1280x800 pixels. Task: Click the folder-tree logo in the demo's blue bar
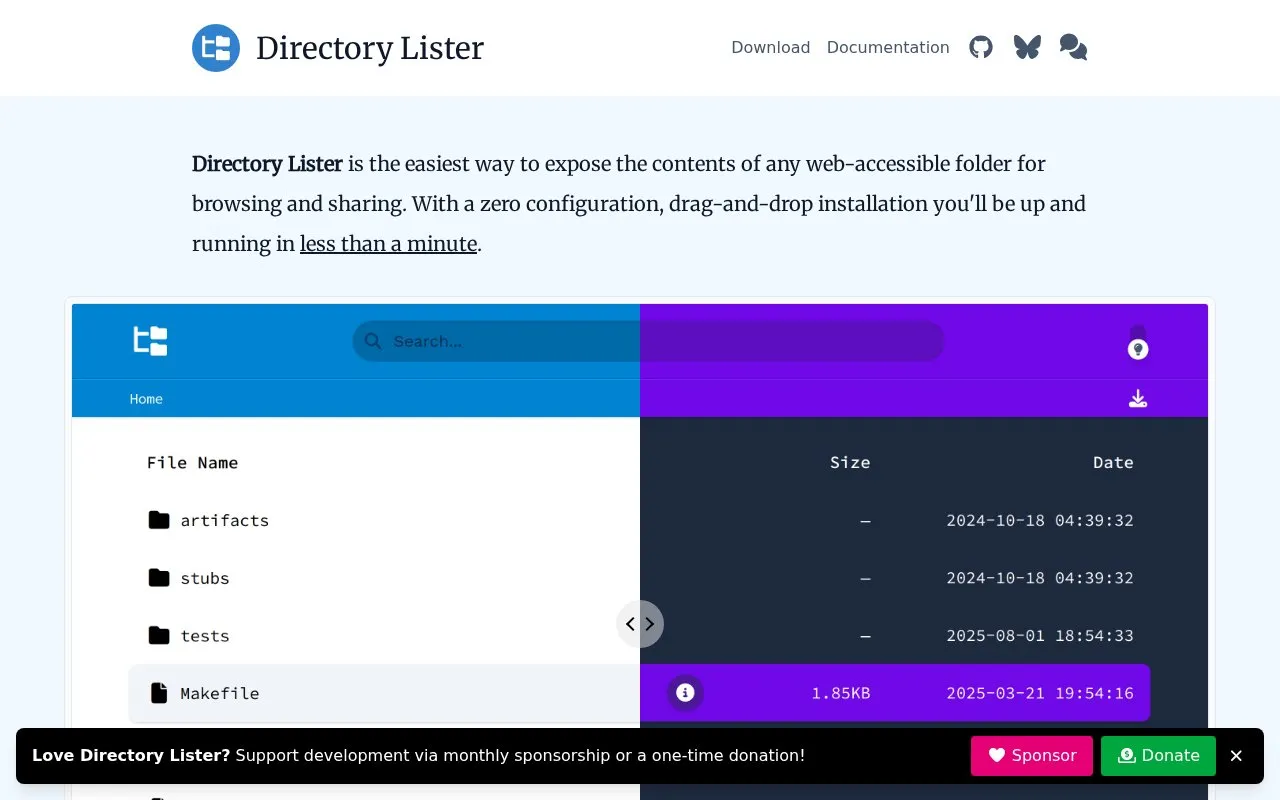(x=150, y=341)
